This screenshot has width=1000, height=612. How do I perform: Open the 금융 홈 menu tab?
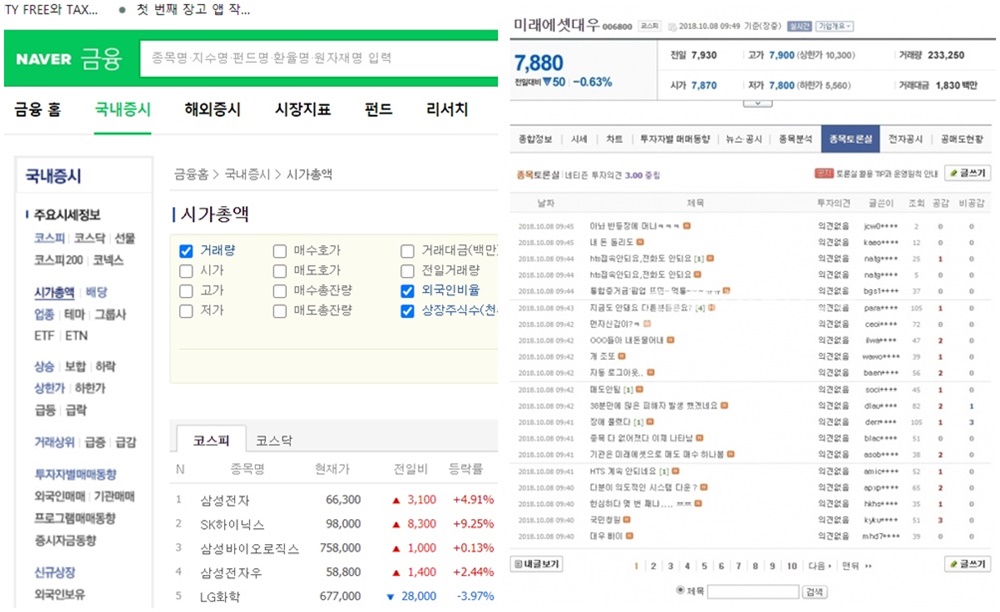tap(38, 110)
